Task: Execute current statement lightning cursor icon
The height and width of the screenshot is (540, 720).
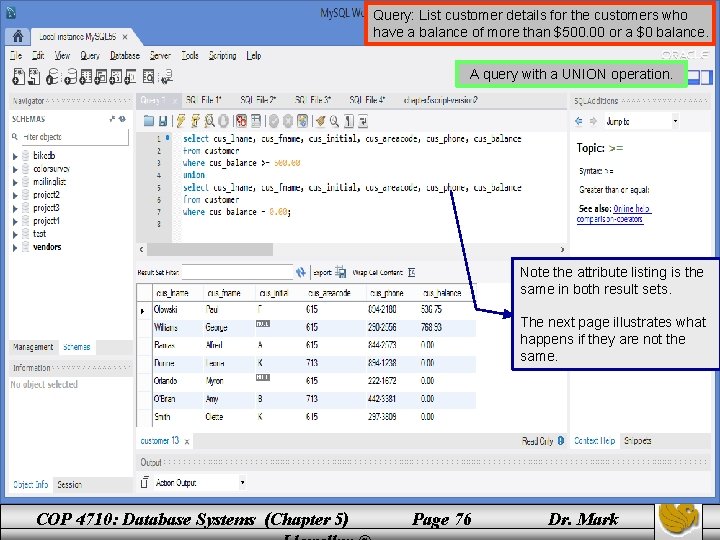Action: point(195,121)
